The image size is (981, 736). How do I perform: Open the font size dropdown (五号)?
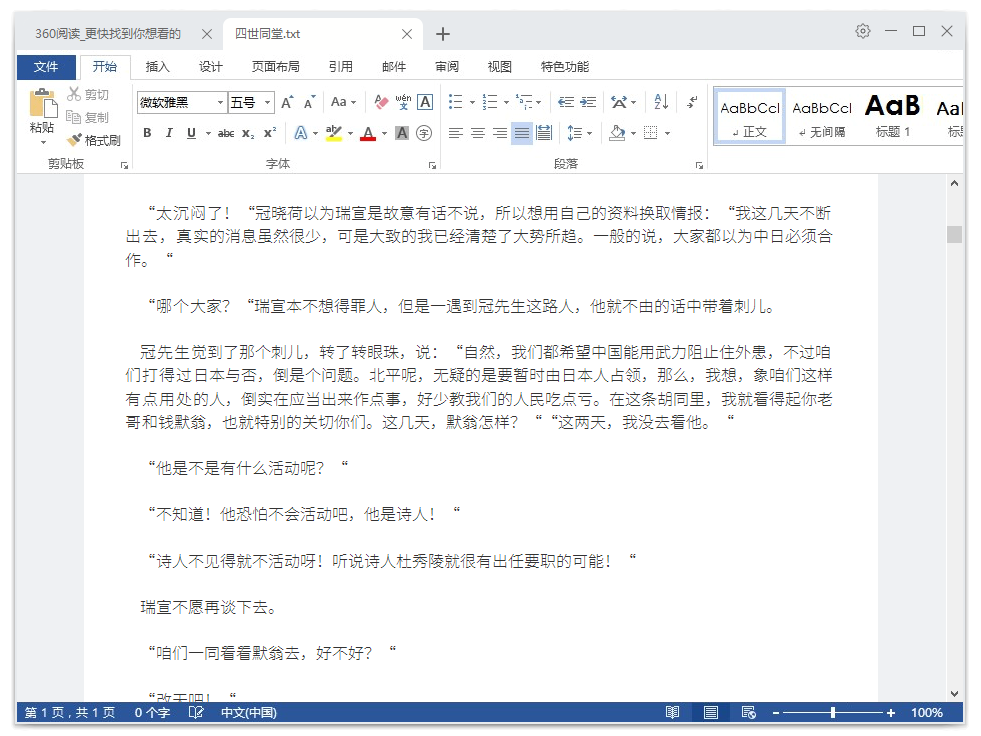point(268,102)
